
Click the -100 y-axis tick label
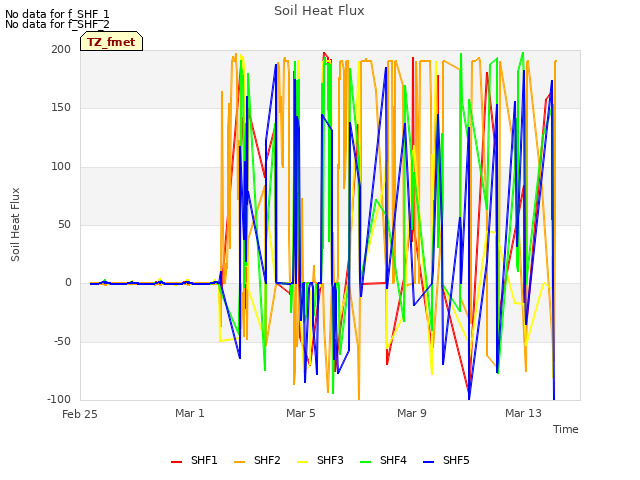click(x=59, y=399)
